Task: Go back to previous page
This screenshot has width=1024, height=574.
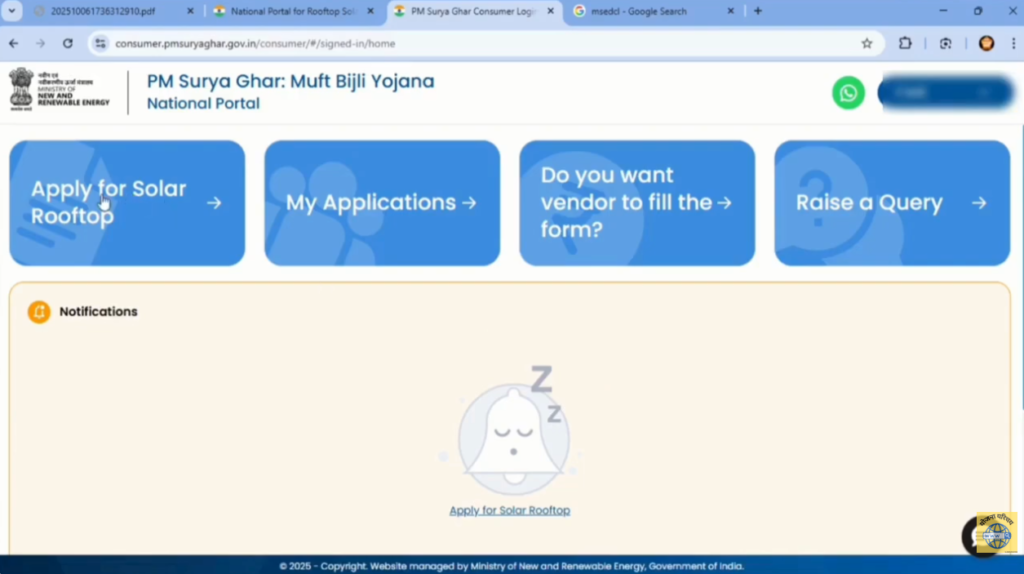Action: click(13, 43)
